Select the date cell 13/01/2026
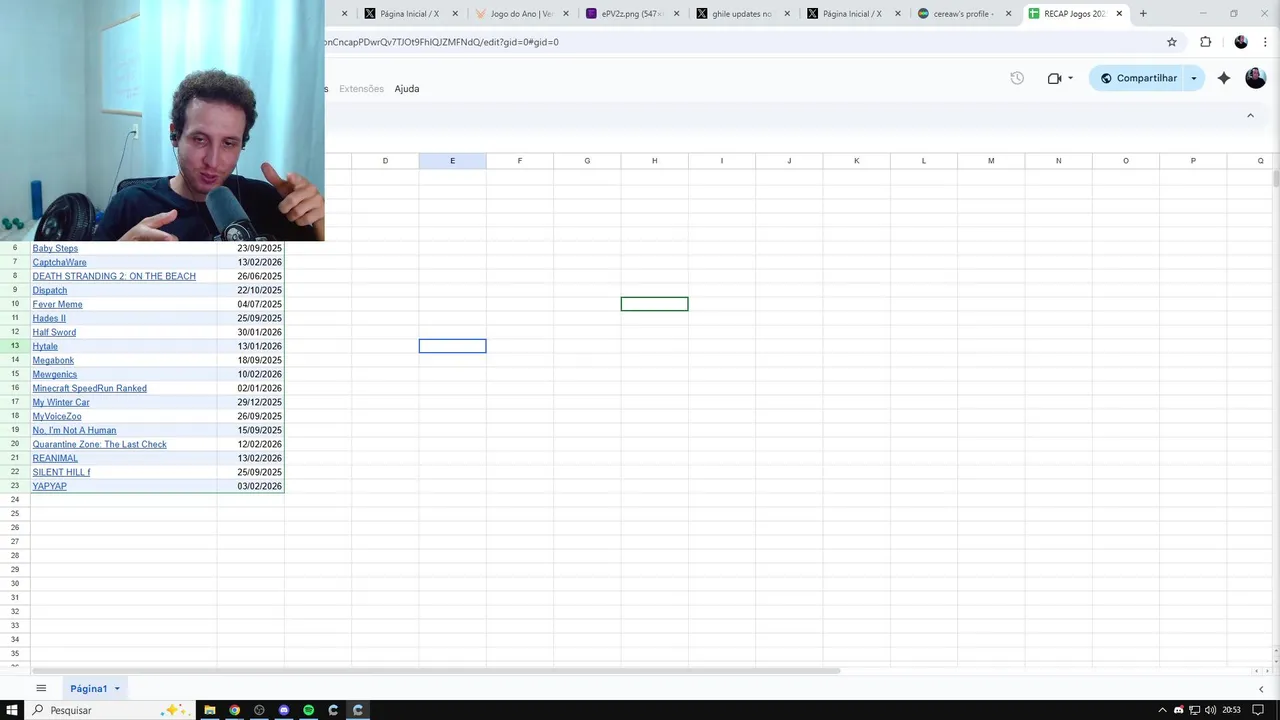 pos(250,346)
